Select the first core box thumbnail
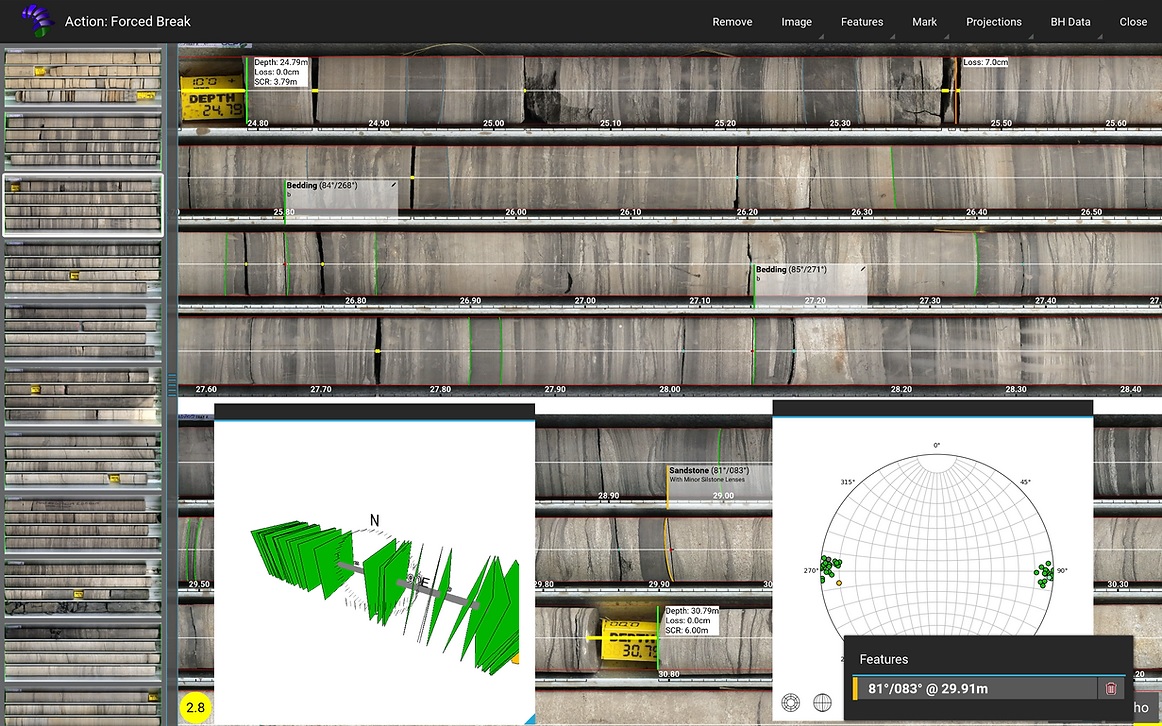Screen dimensions: 1162x726 click(83, 77)
